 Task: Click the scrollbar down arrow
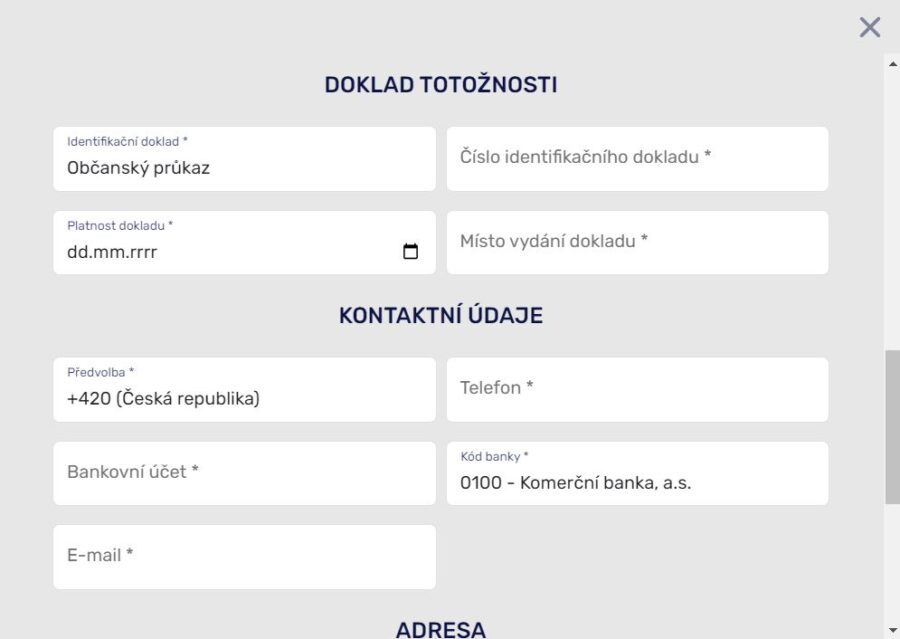pos(892,630)
